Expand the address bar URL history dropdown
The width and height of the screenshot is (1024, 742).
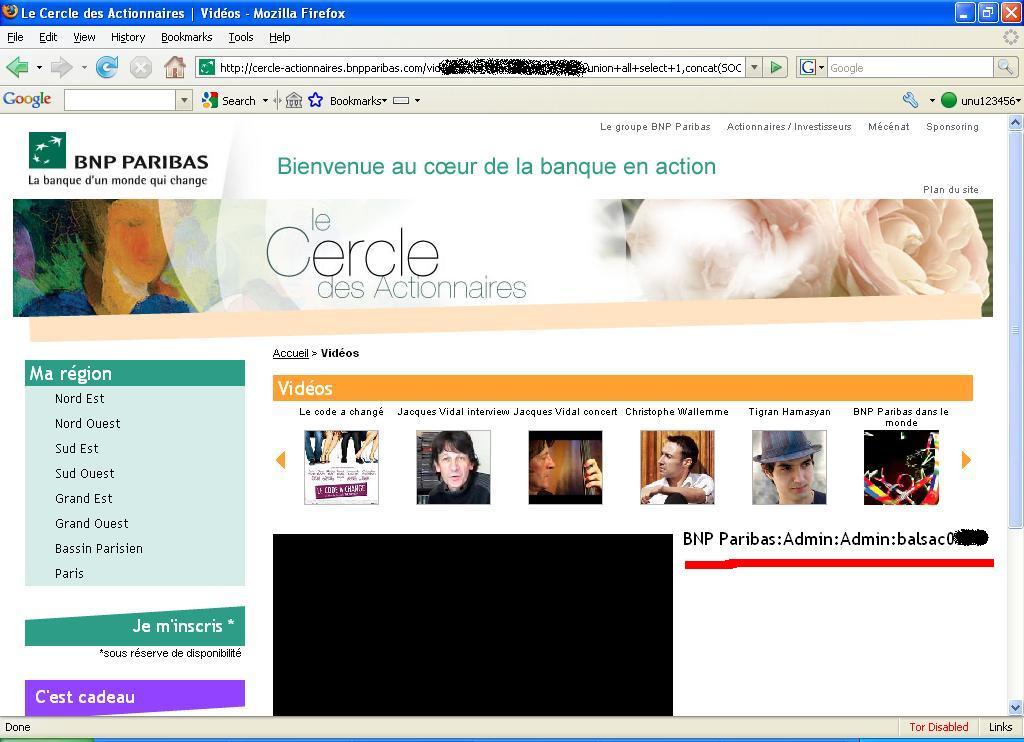pos(754,67)
